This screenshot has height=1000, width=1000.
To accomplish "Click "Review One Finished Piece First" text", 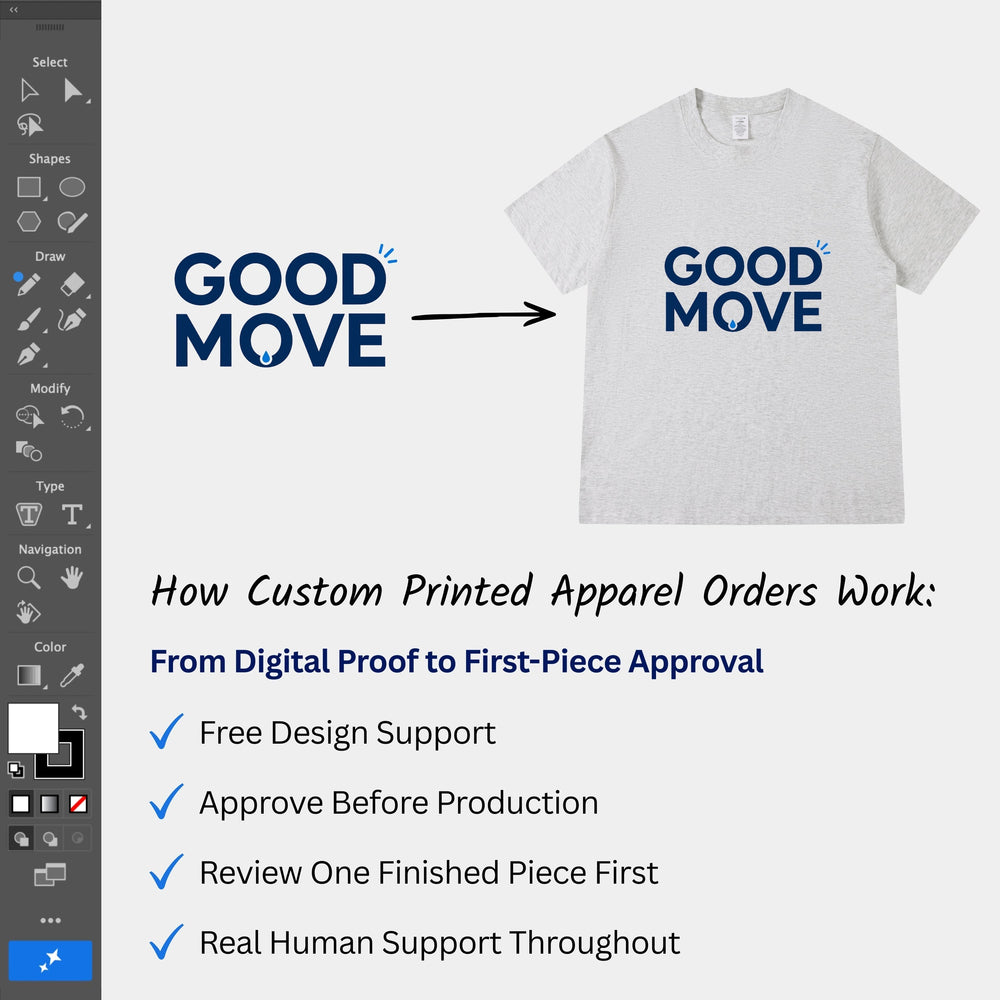I will [429, 873].
